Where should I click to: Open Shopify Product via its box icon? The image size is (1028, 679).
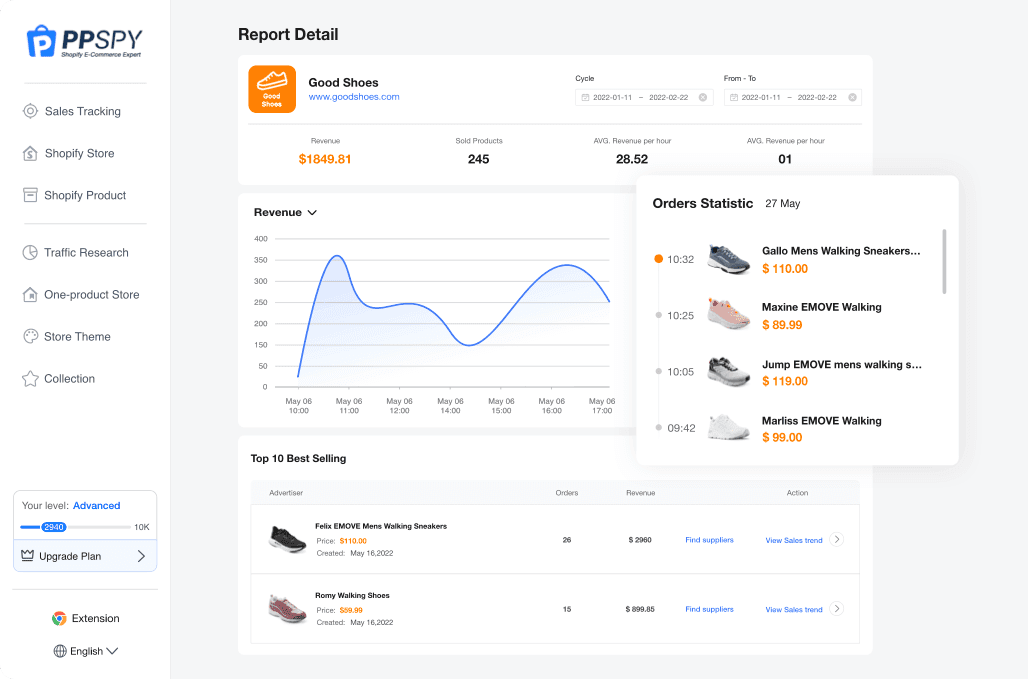(x=31, y=195)
